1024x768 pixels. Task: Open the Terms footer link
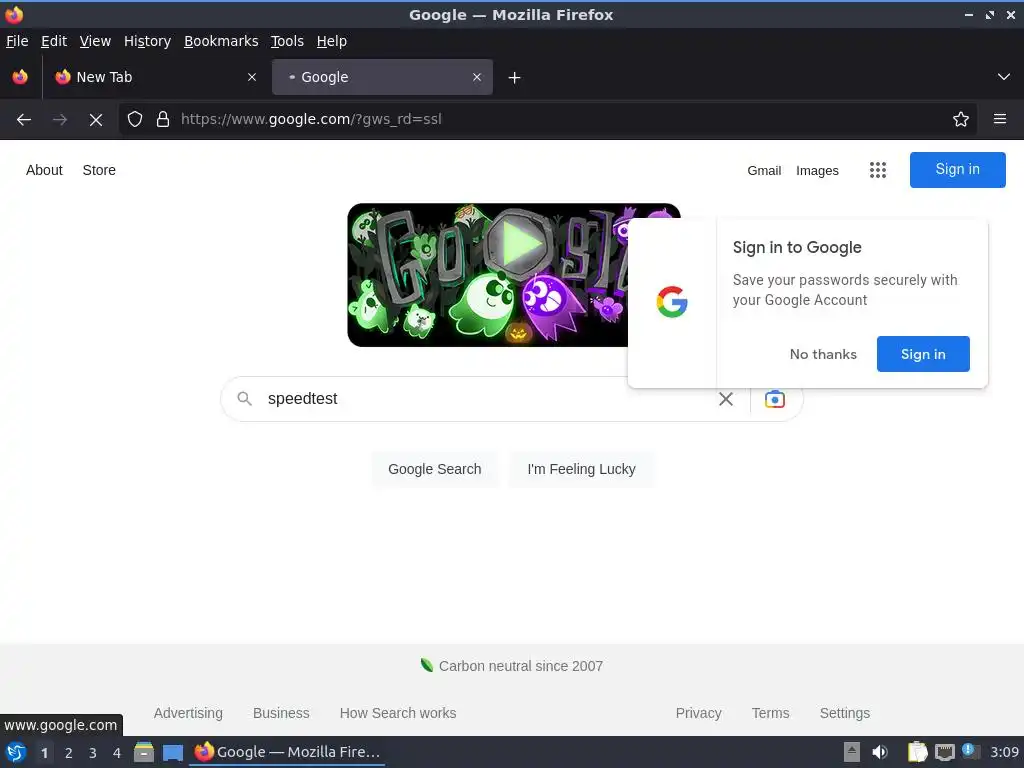pyautogui.click(x=771, y=713)
